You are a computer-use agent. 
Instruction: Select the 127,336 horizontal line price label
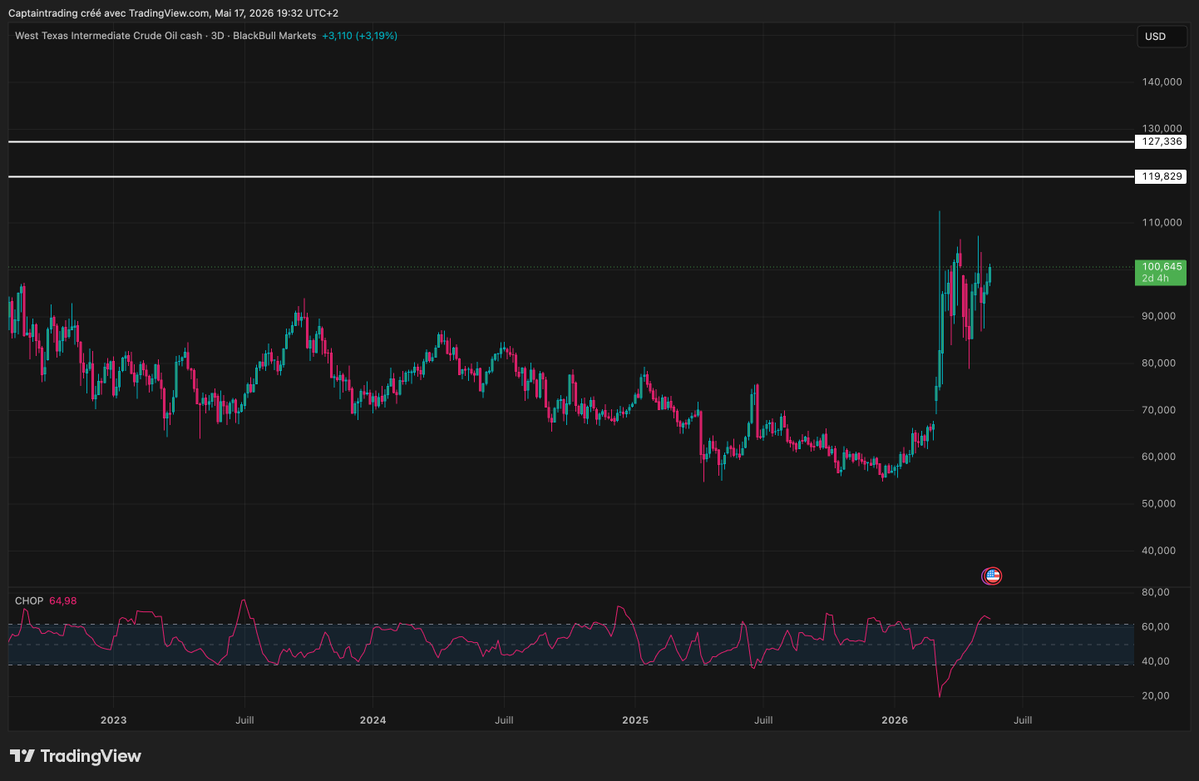1161,142
